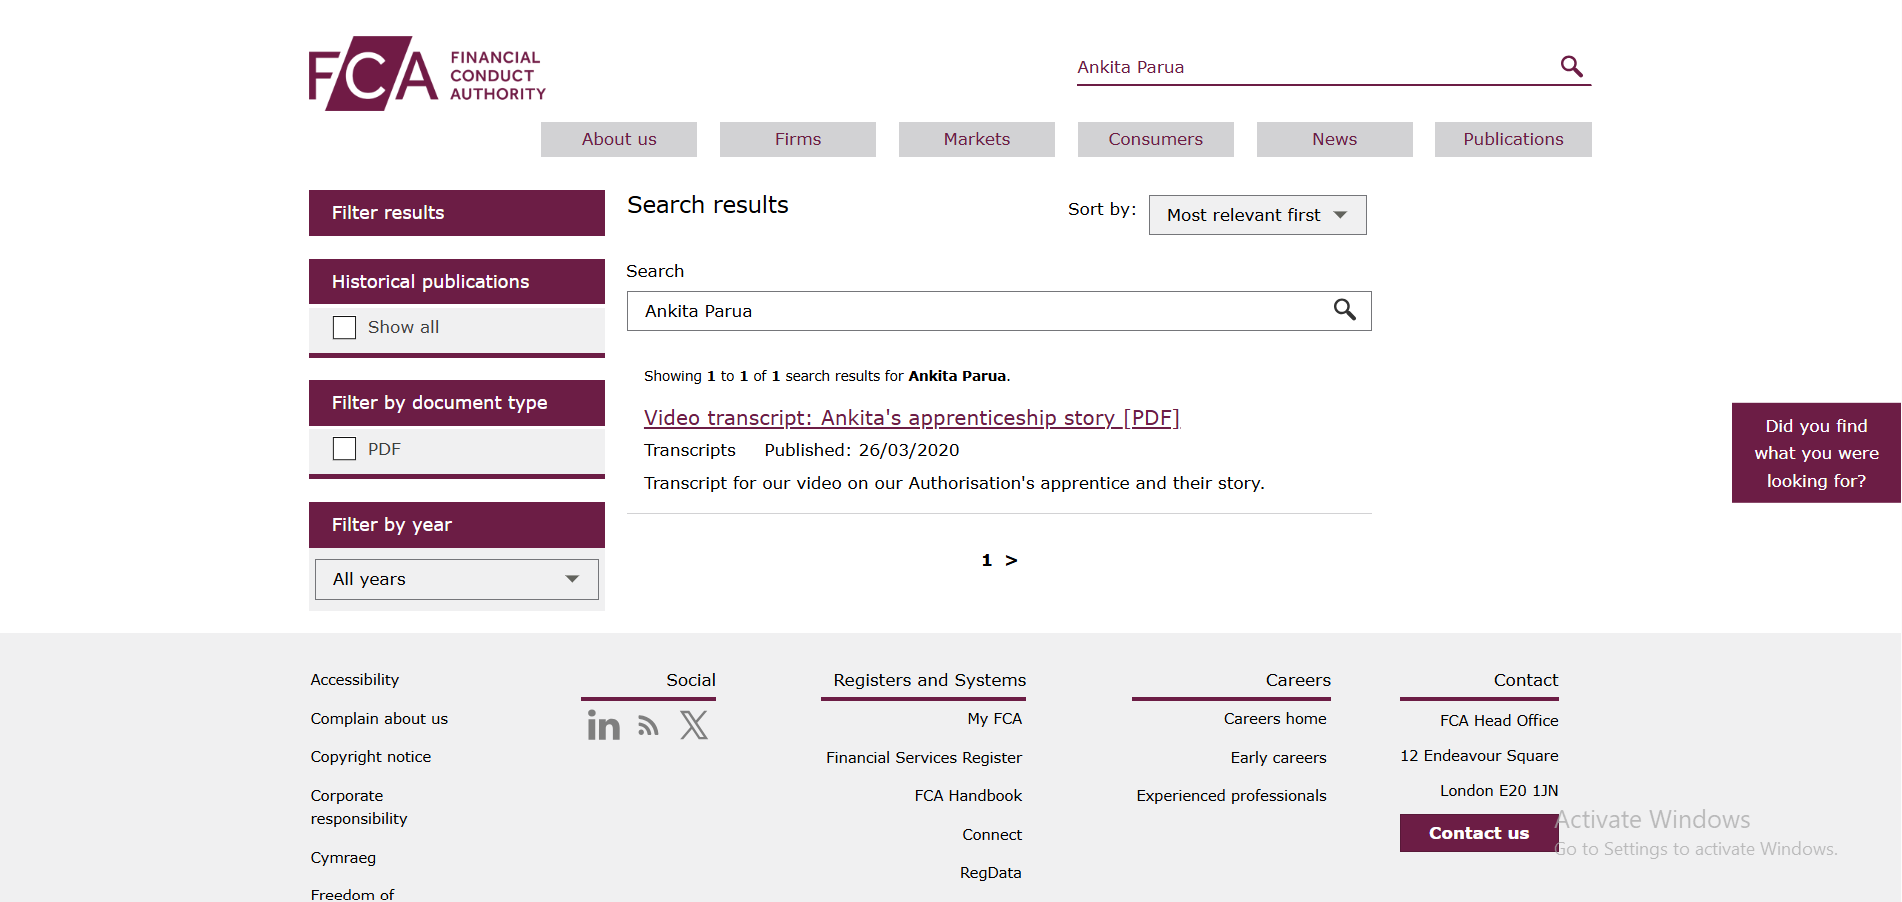Open the Complain about us link
Viewport: 1902px width, 902px height.
(379, 719)
